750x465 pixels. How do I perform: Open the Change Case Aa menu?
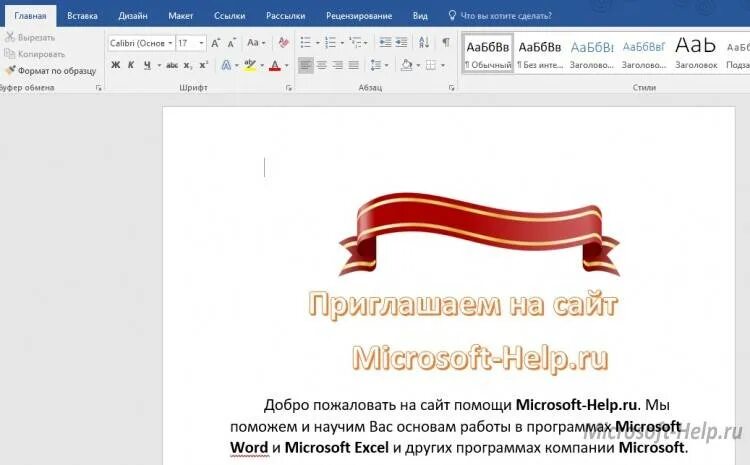256,43
